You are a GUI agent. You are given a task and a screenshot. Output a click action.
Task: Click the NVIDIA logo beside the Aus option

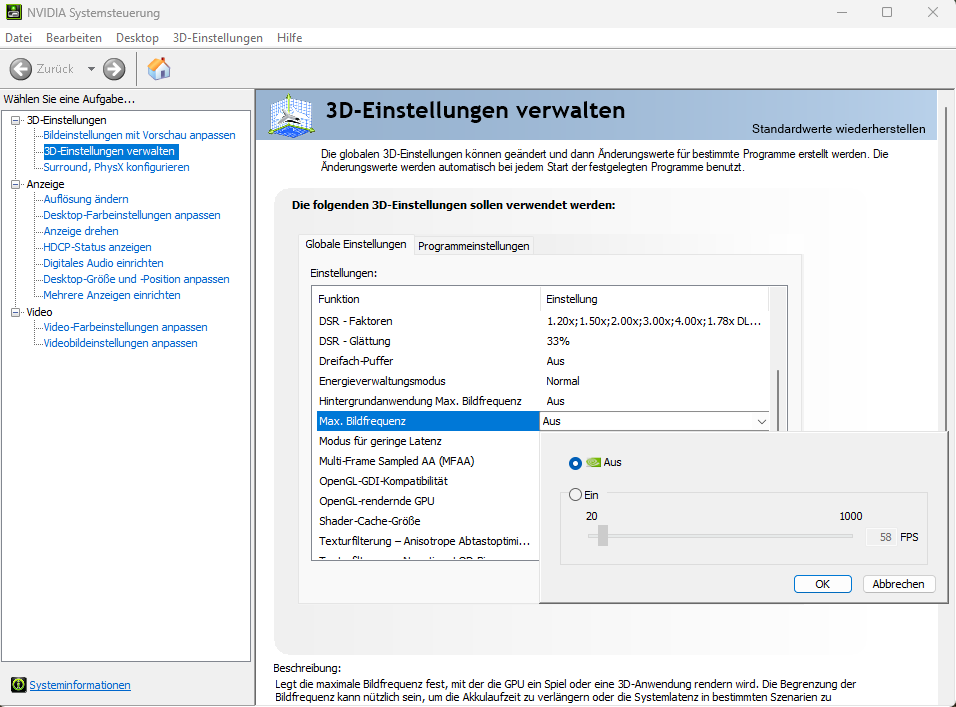[x=593, y=463]
